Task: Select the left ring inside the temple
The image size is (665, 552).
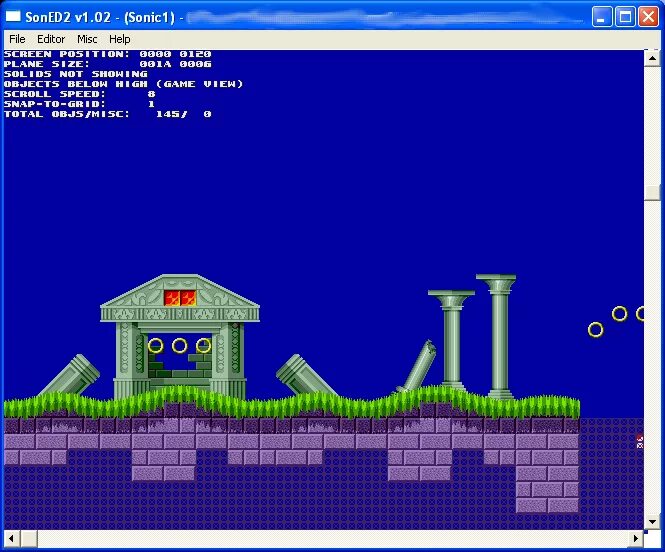Action: pyautogui.click(x=156, y=346)
